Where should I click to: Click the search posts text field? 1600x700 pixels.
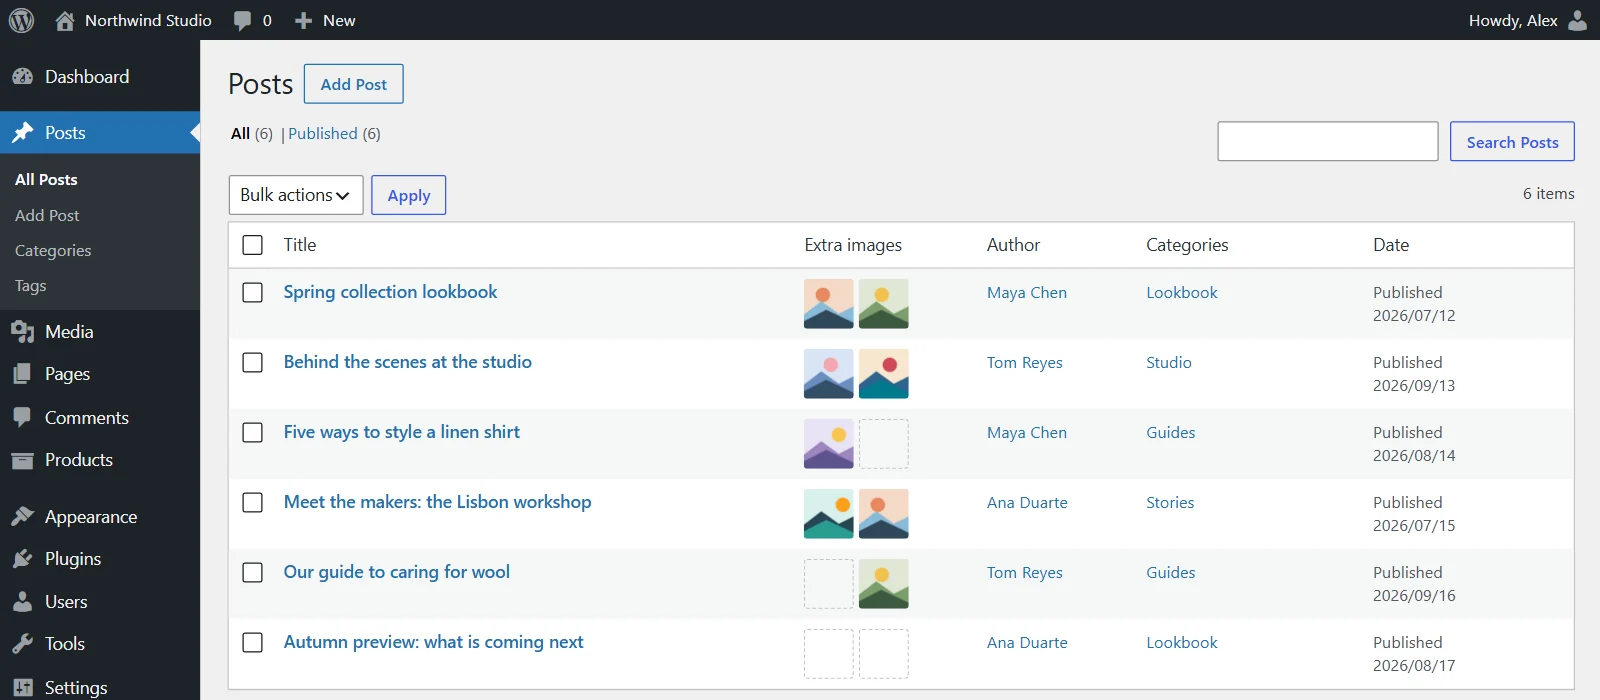1328,142
